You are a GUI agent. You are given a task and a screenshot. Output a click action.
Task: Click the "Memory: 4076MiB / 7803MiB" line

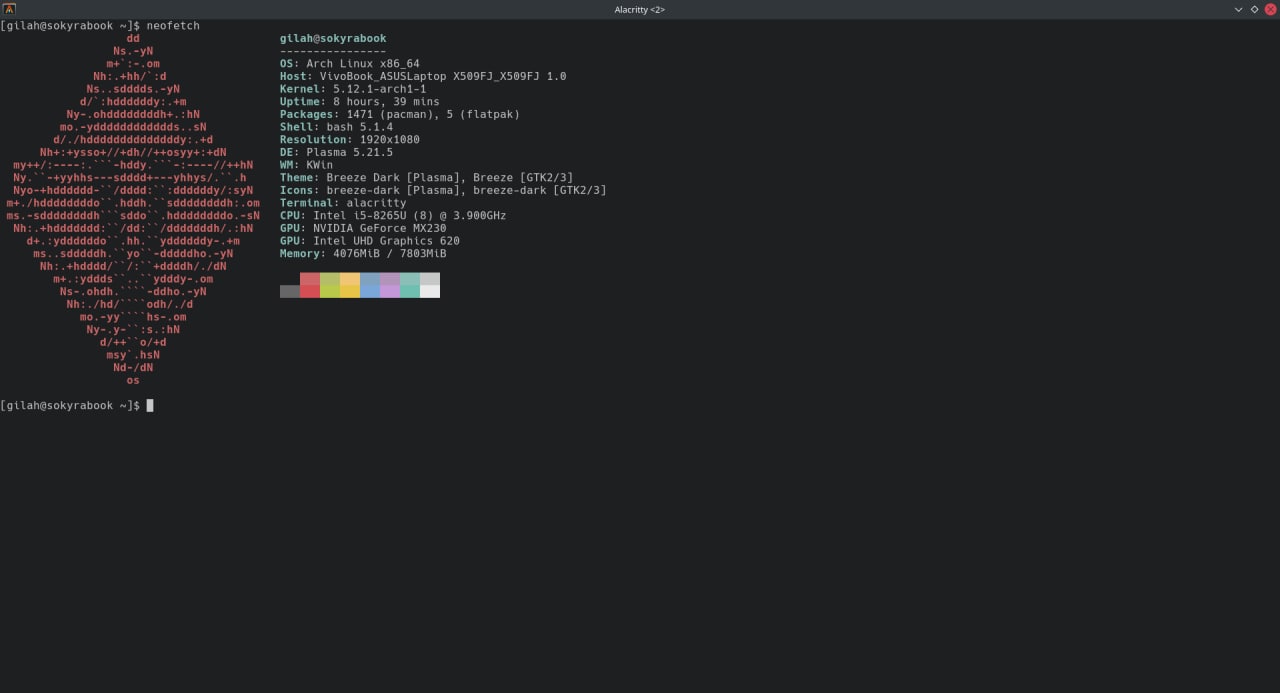point(363,253)
